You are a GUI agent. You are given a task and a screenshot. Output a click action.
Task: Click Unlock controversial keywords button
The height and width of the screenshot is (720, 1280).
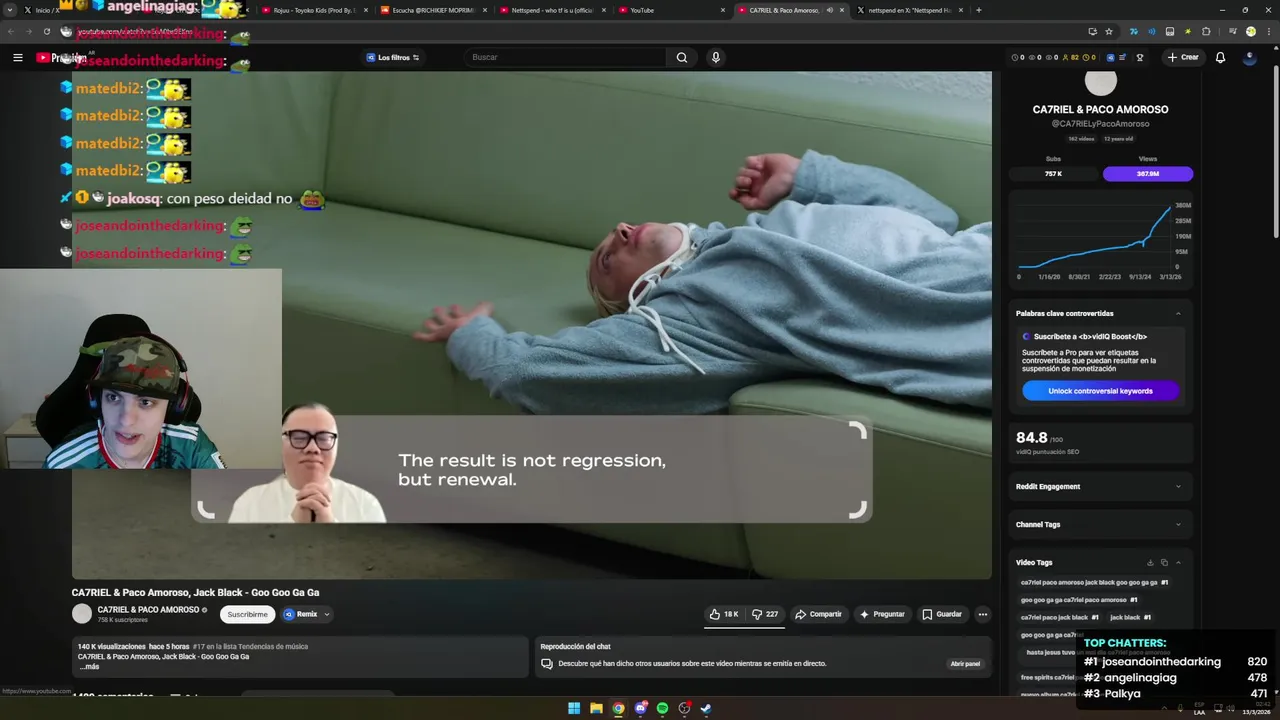1100,391
